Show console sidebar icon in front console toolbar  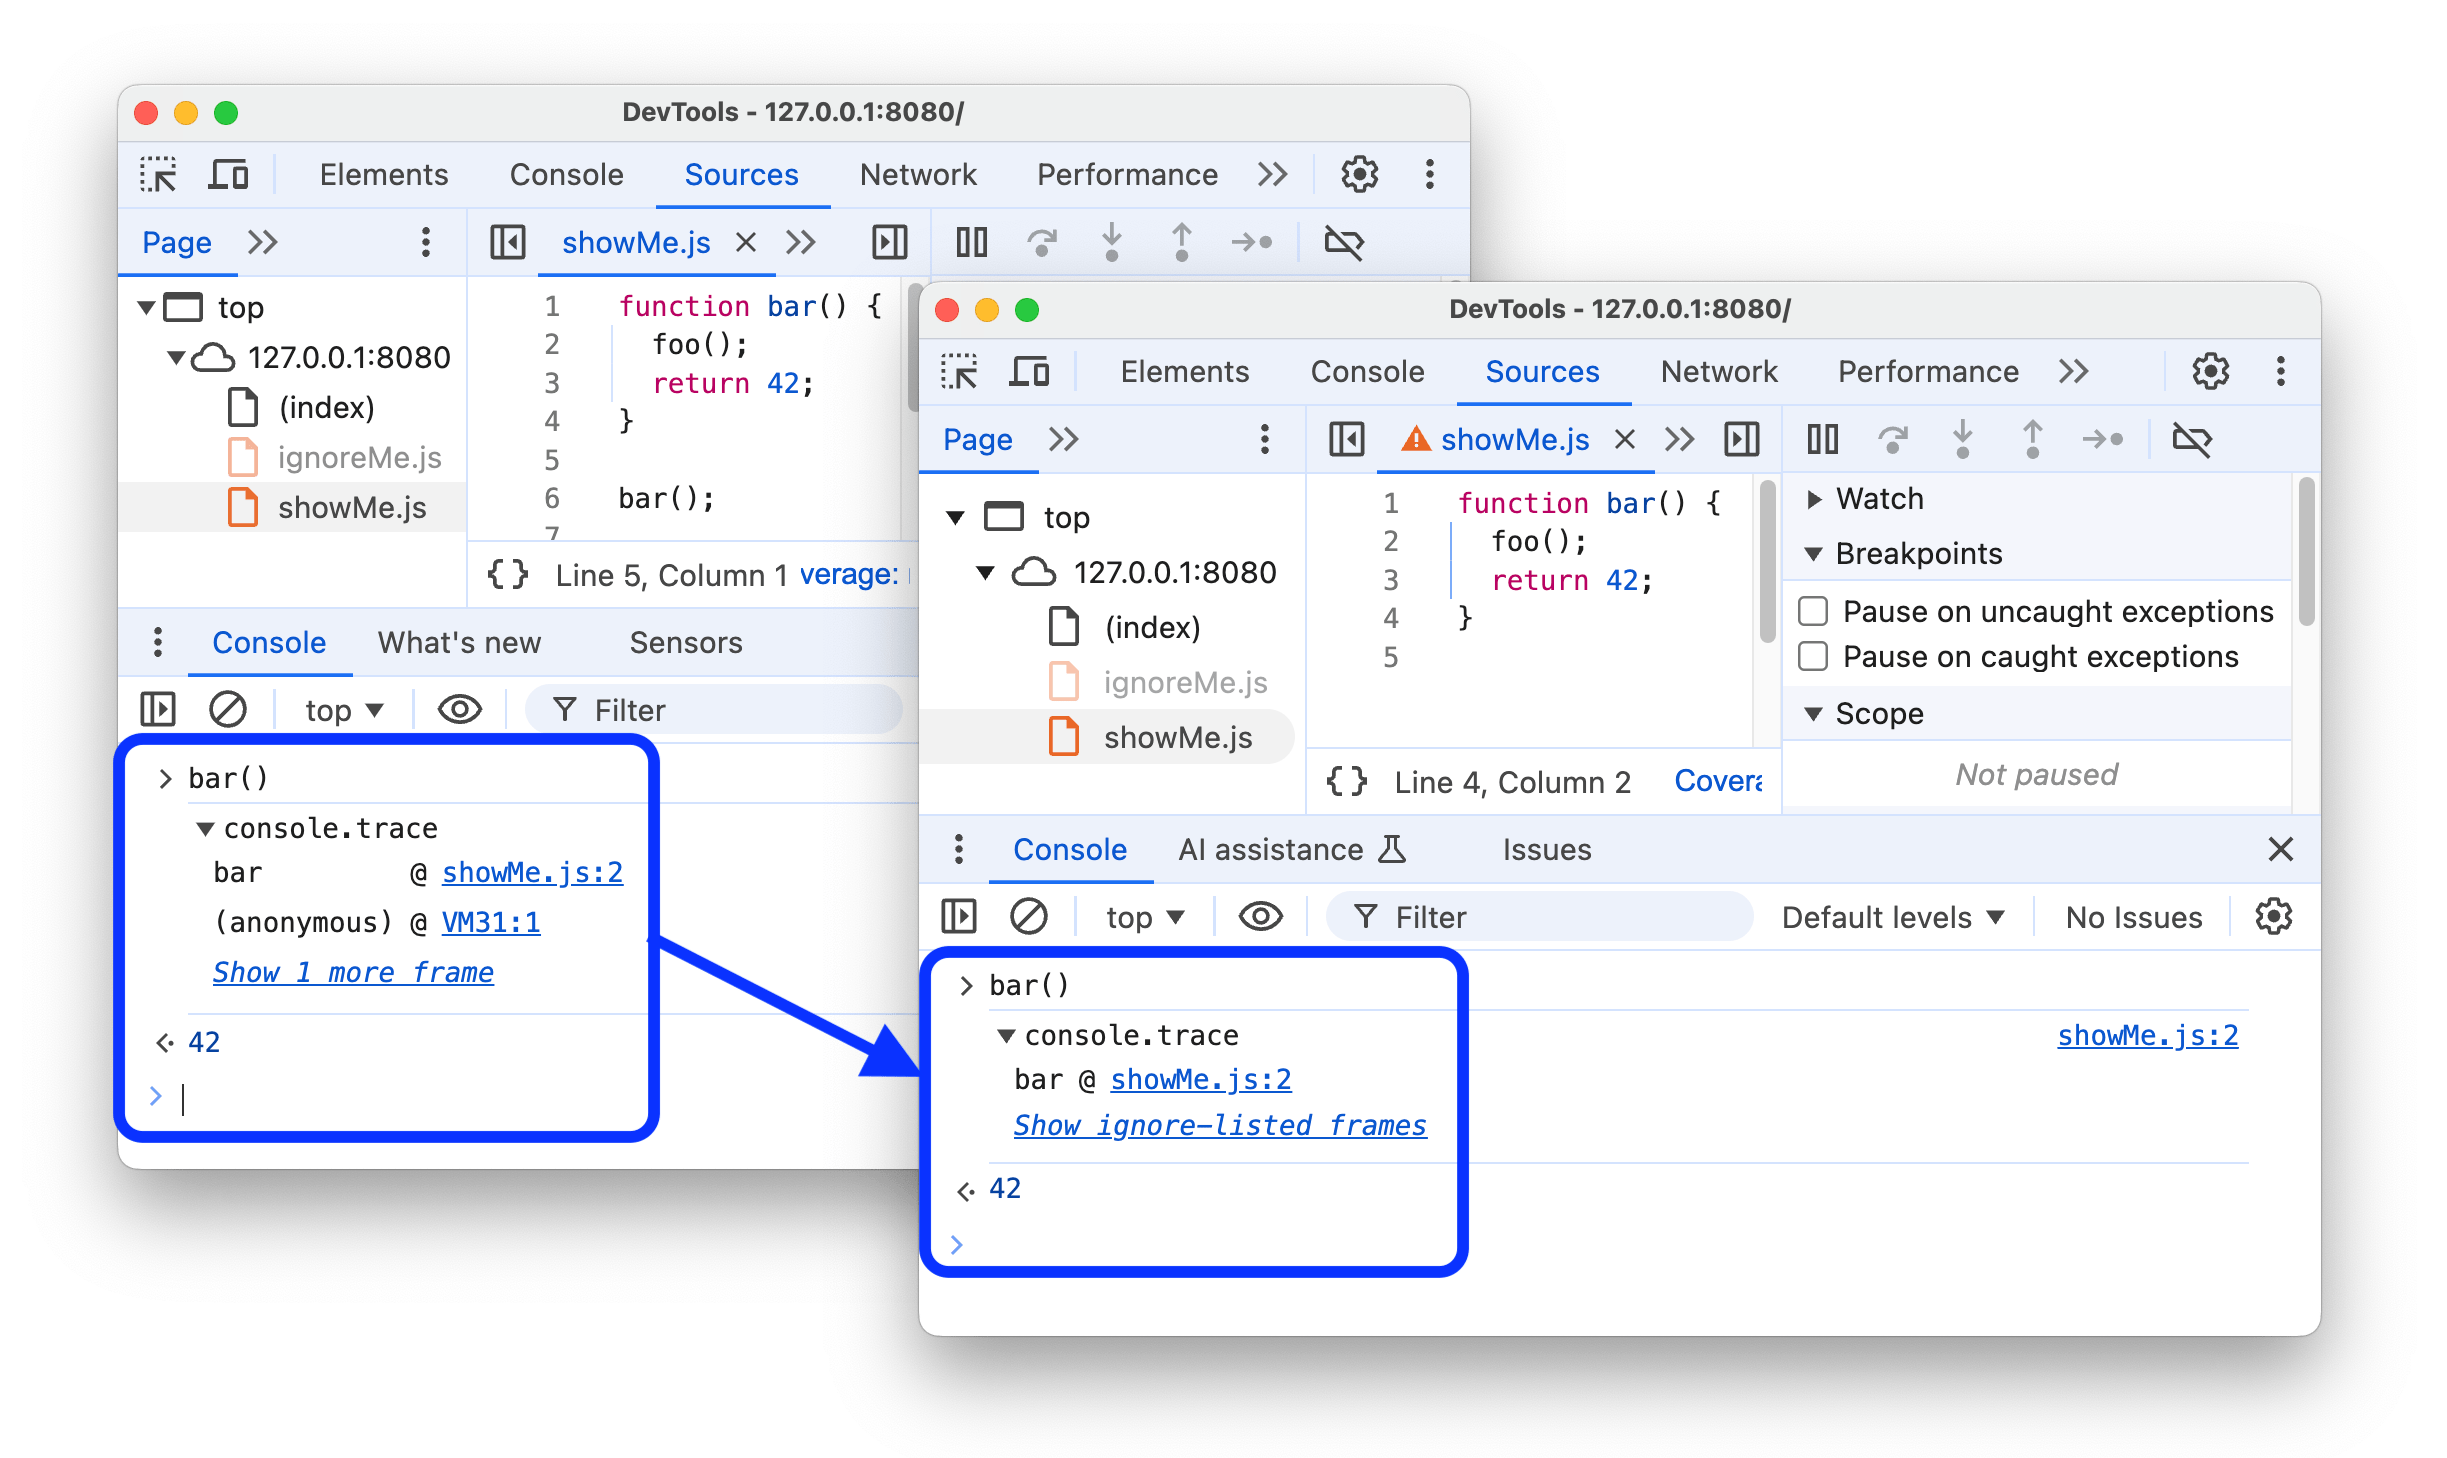tap(958, 916)
